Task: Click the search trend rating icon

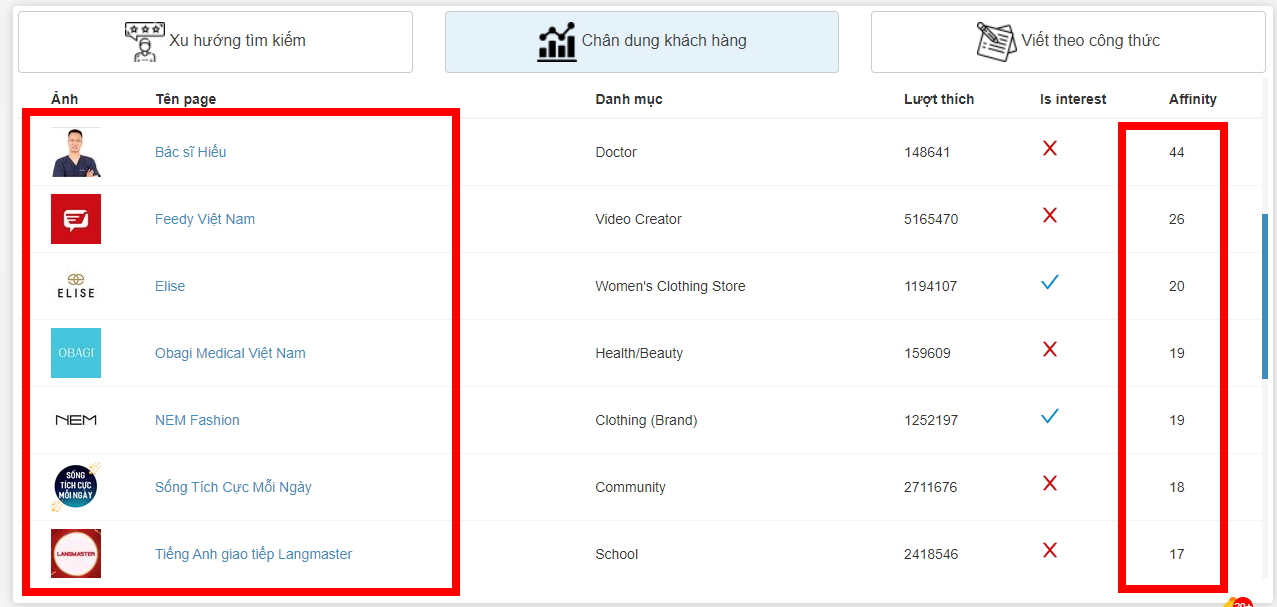Action: click(145, 42)
